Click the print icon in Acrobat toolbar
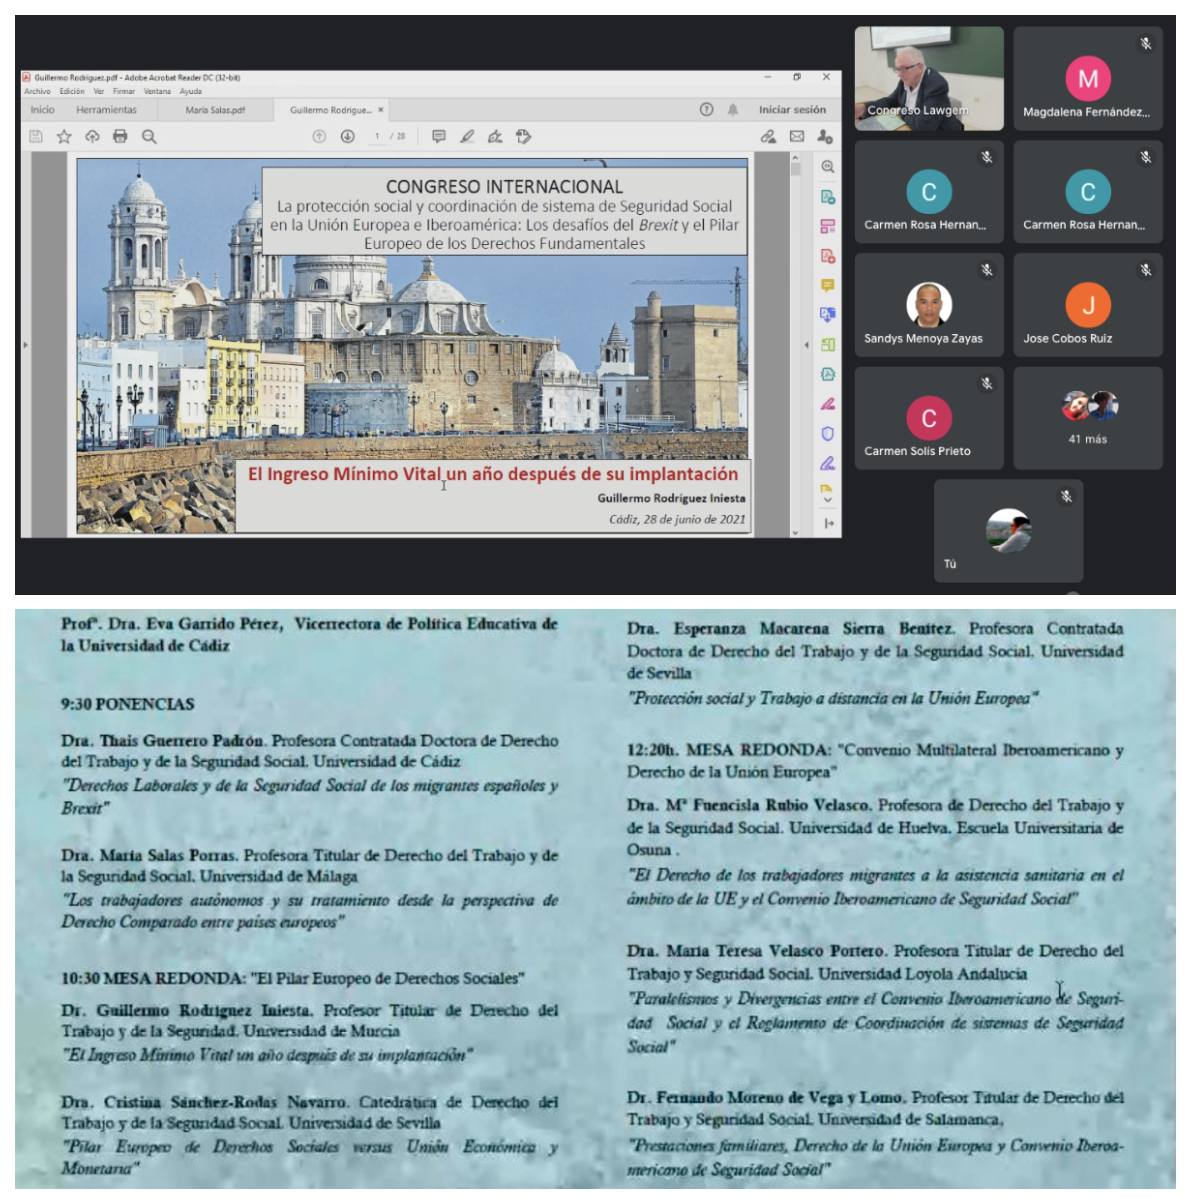Screen dimensions: 1191x1204 pos(120,137)
